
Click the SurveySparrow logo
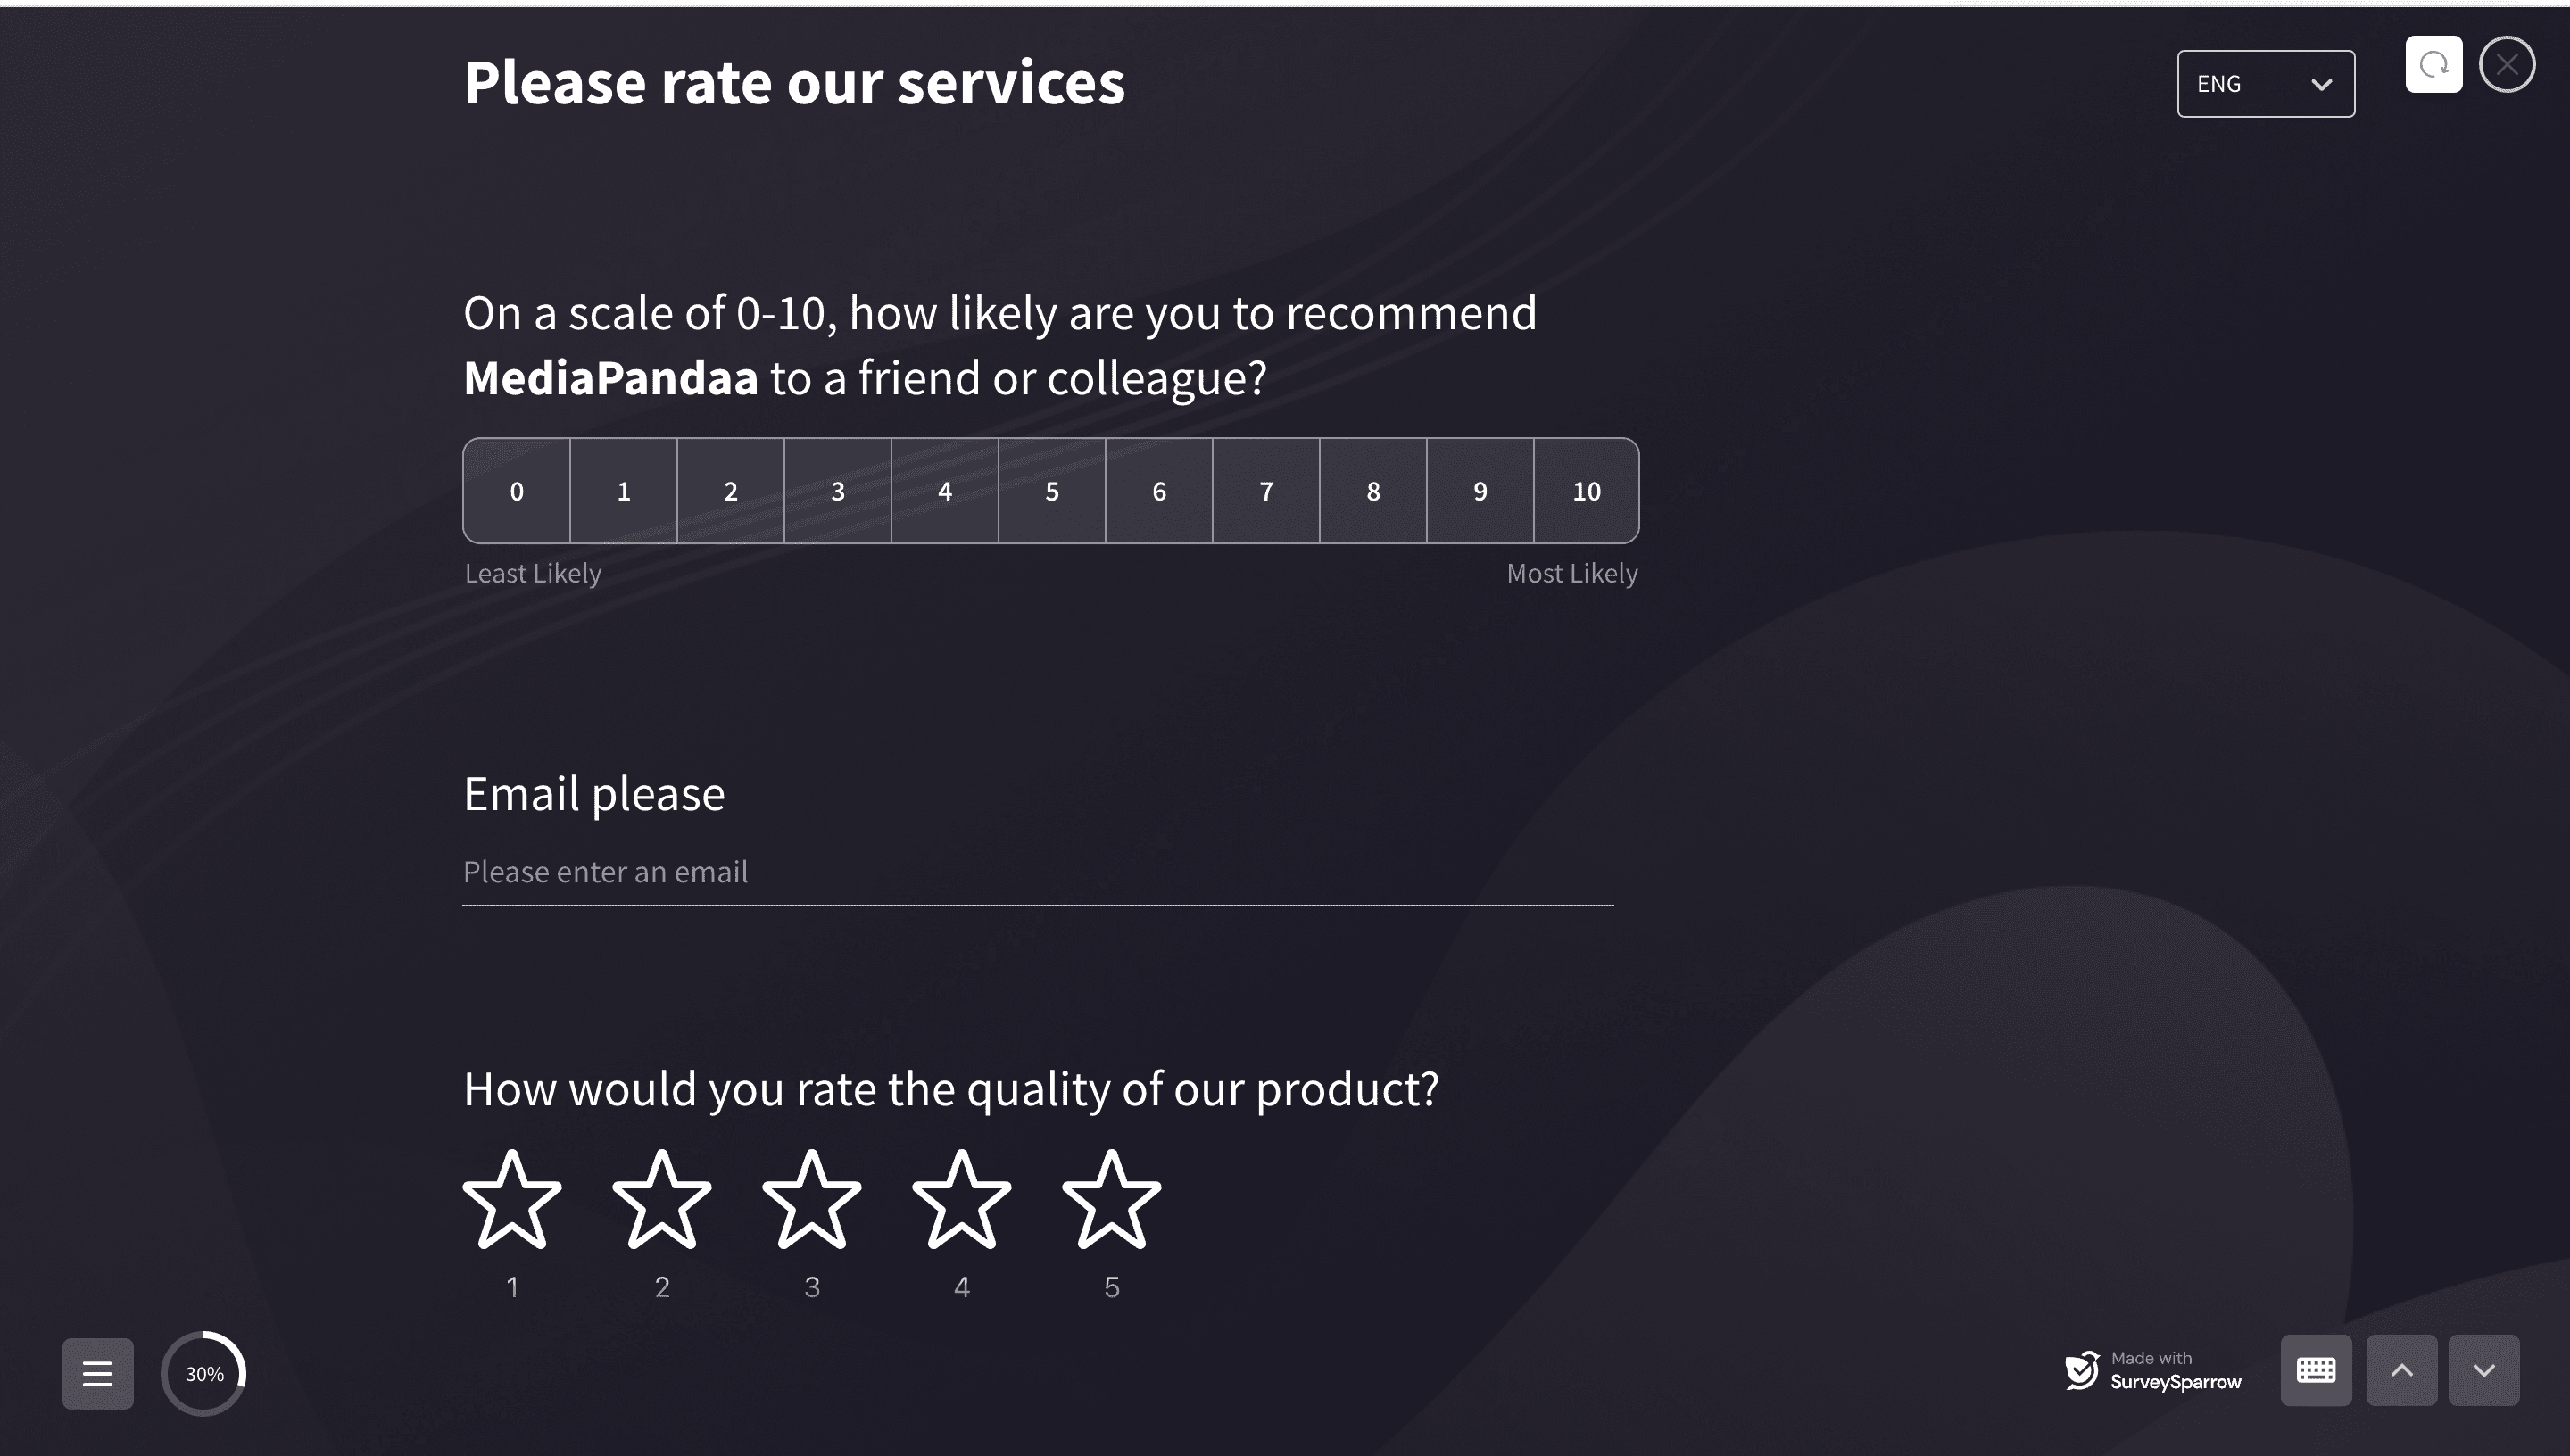pyautogui.click(x=2082, y=1370)
